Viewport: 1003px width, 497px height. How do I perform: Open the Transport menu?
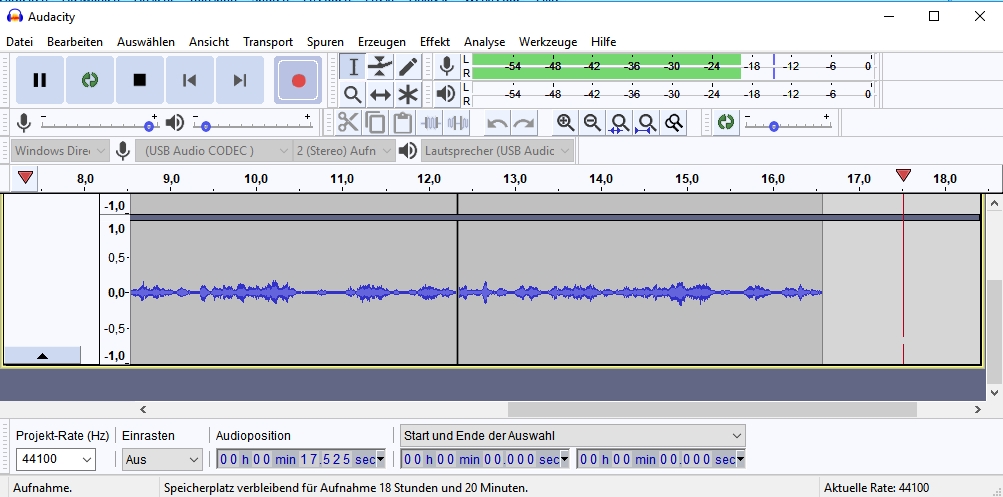[268, 42]
